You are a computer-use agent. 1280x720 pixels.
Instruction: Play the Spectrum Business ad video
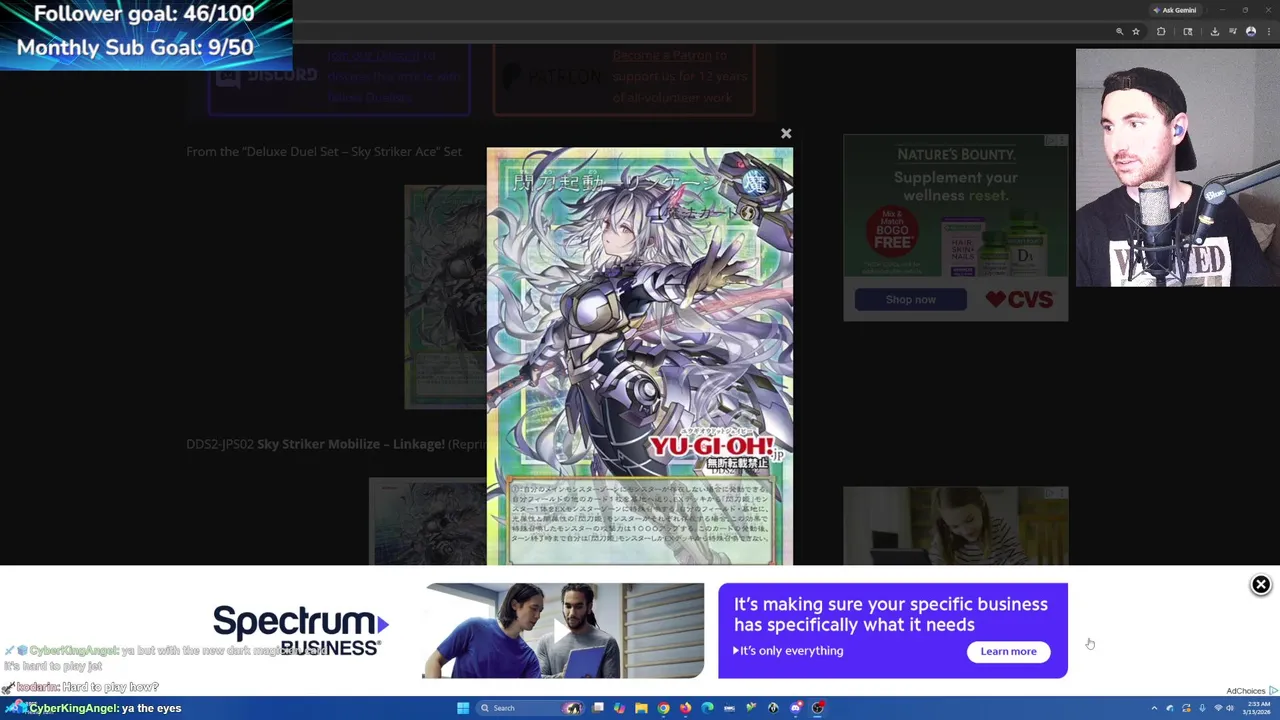563,630
